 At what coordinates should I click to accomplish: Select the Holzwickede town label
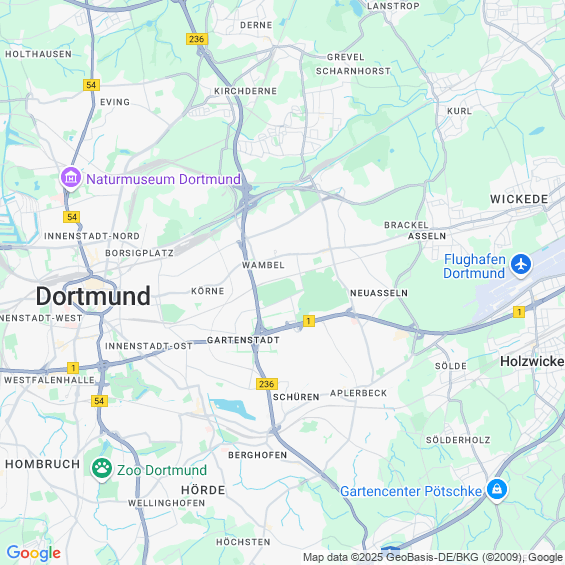point(533,361)
